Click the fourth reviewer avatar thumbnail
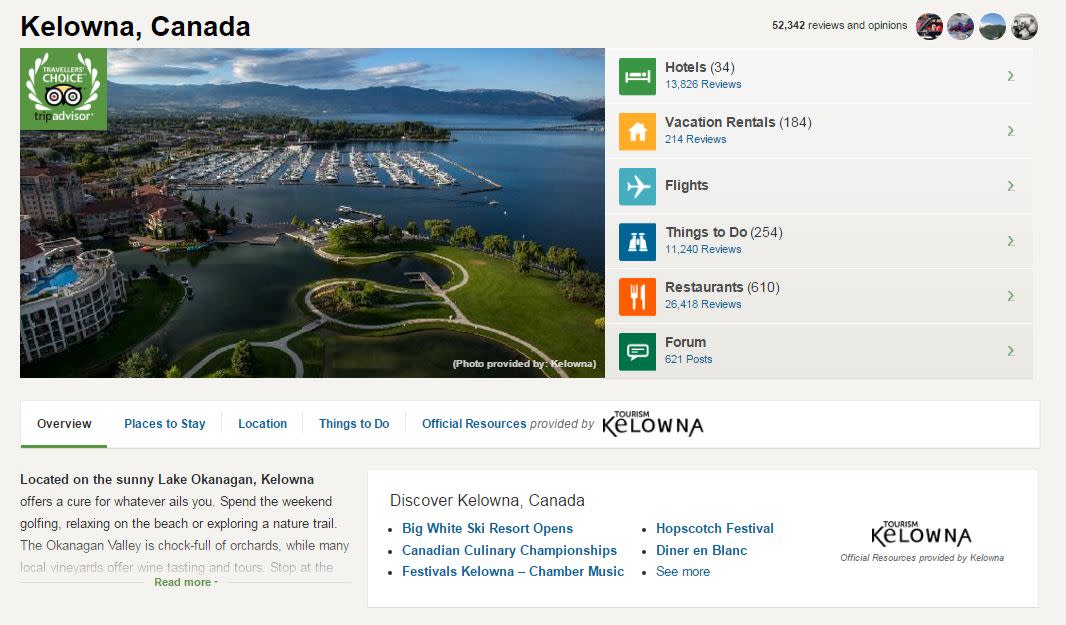 (x=1025, y=27)
